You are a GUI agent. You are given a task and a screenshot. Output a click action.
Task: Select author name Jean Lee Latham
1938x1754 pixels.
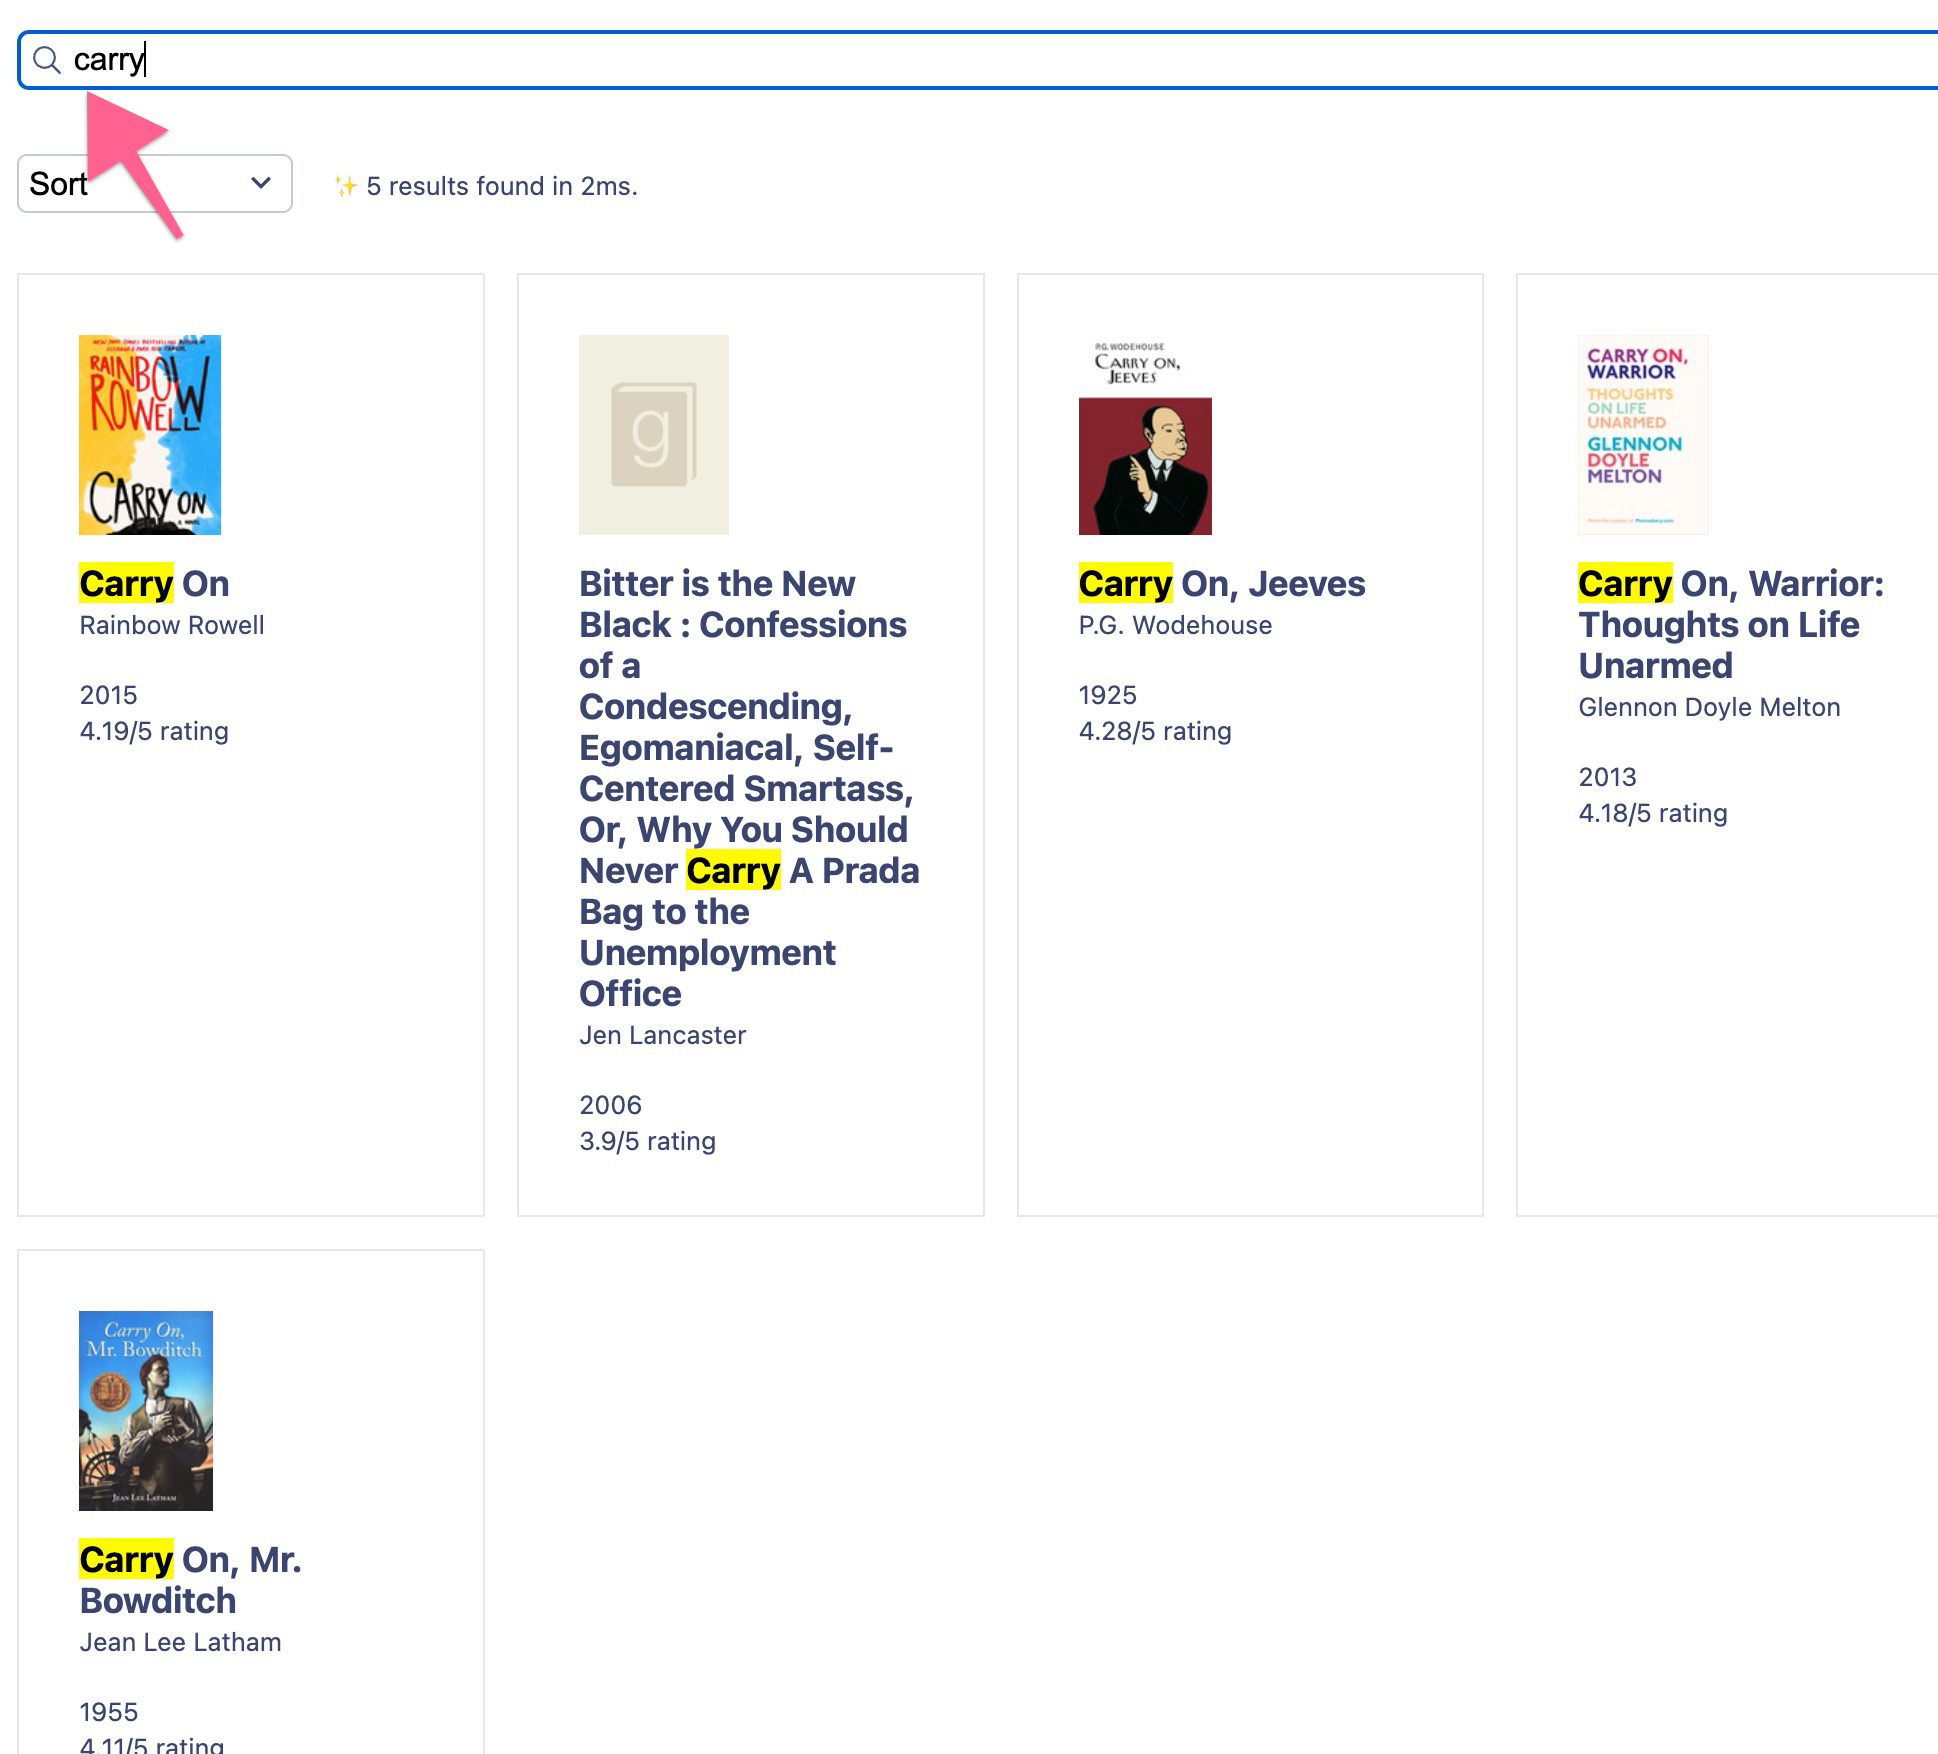pyautogui.click(x=180, y=1642)
